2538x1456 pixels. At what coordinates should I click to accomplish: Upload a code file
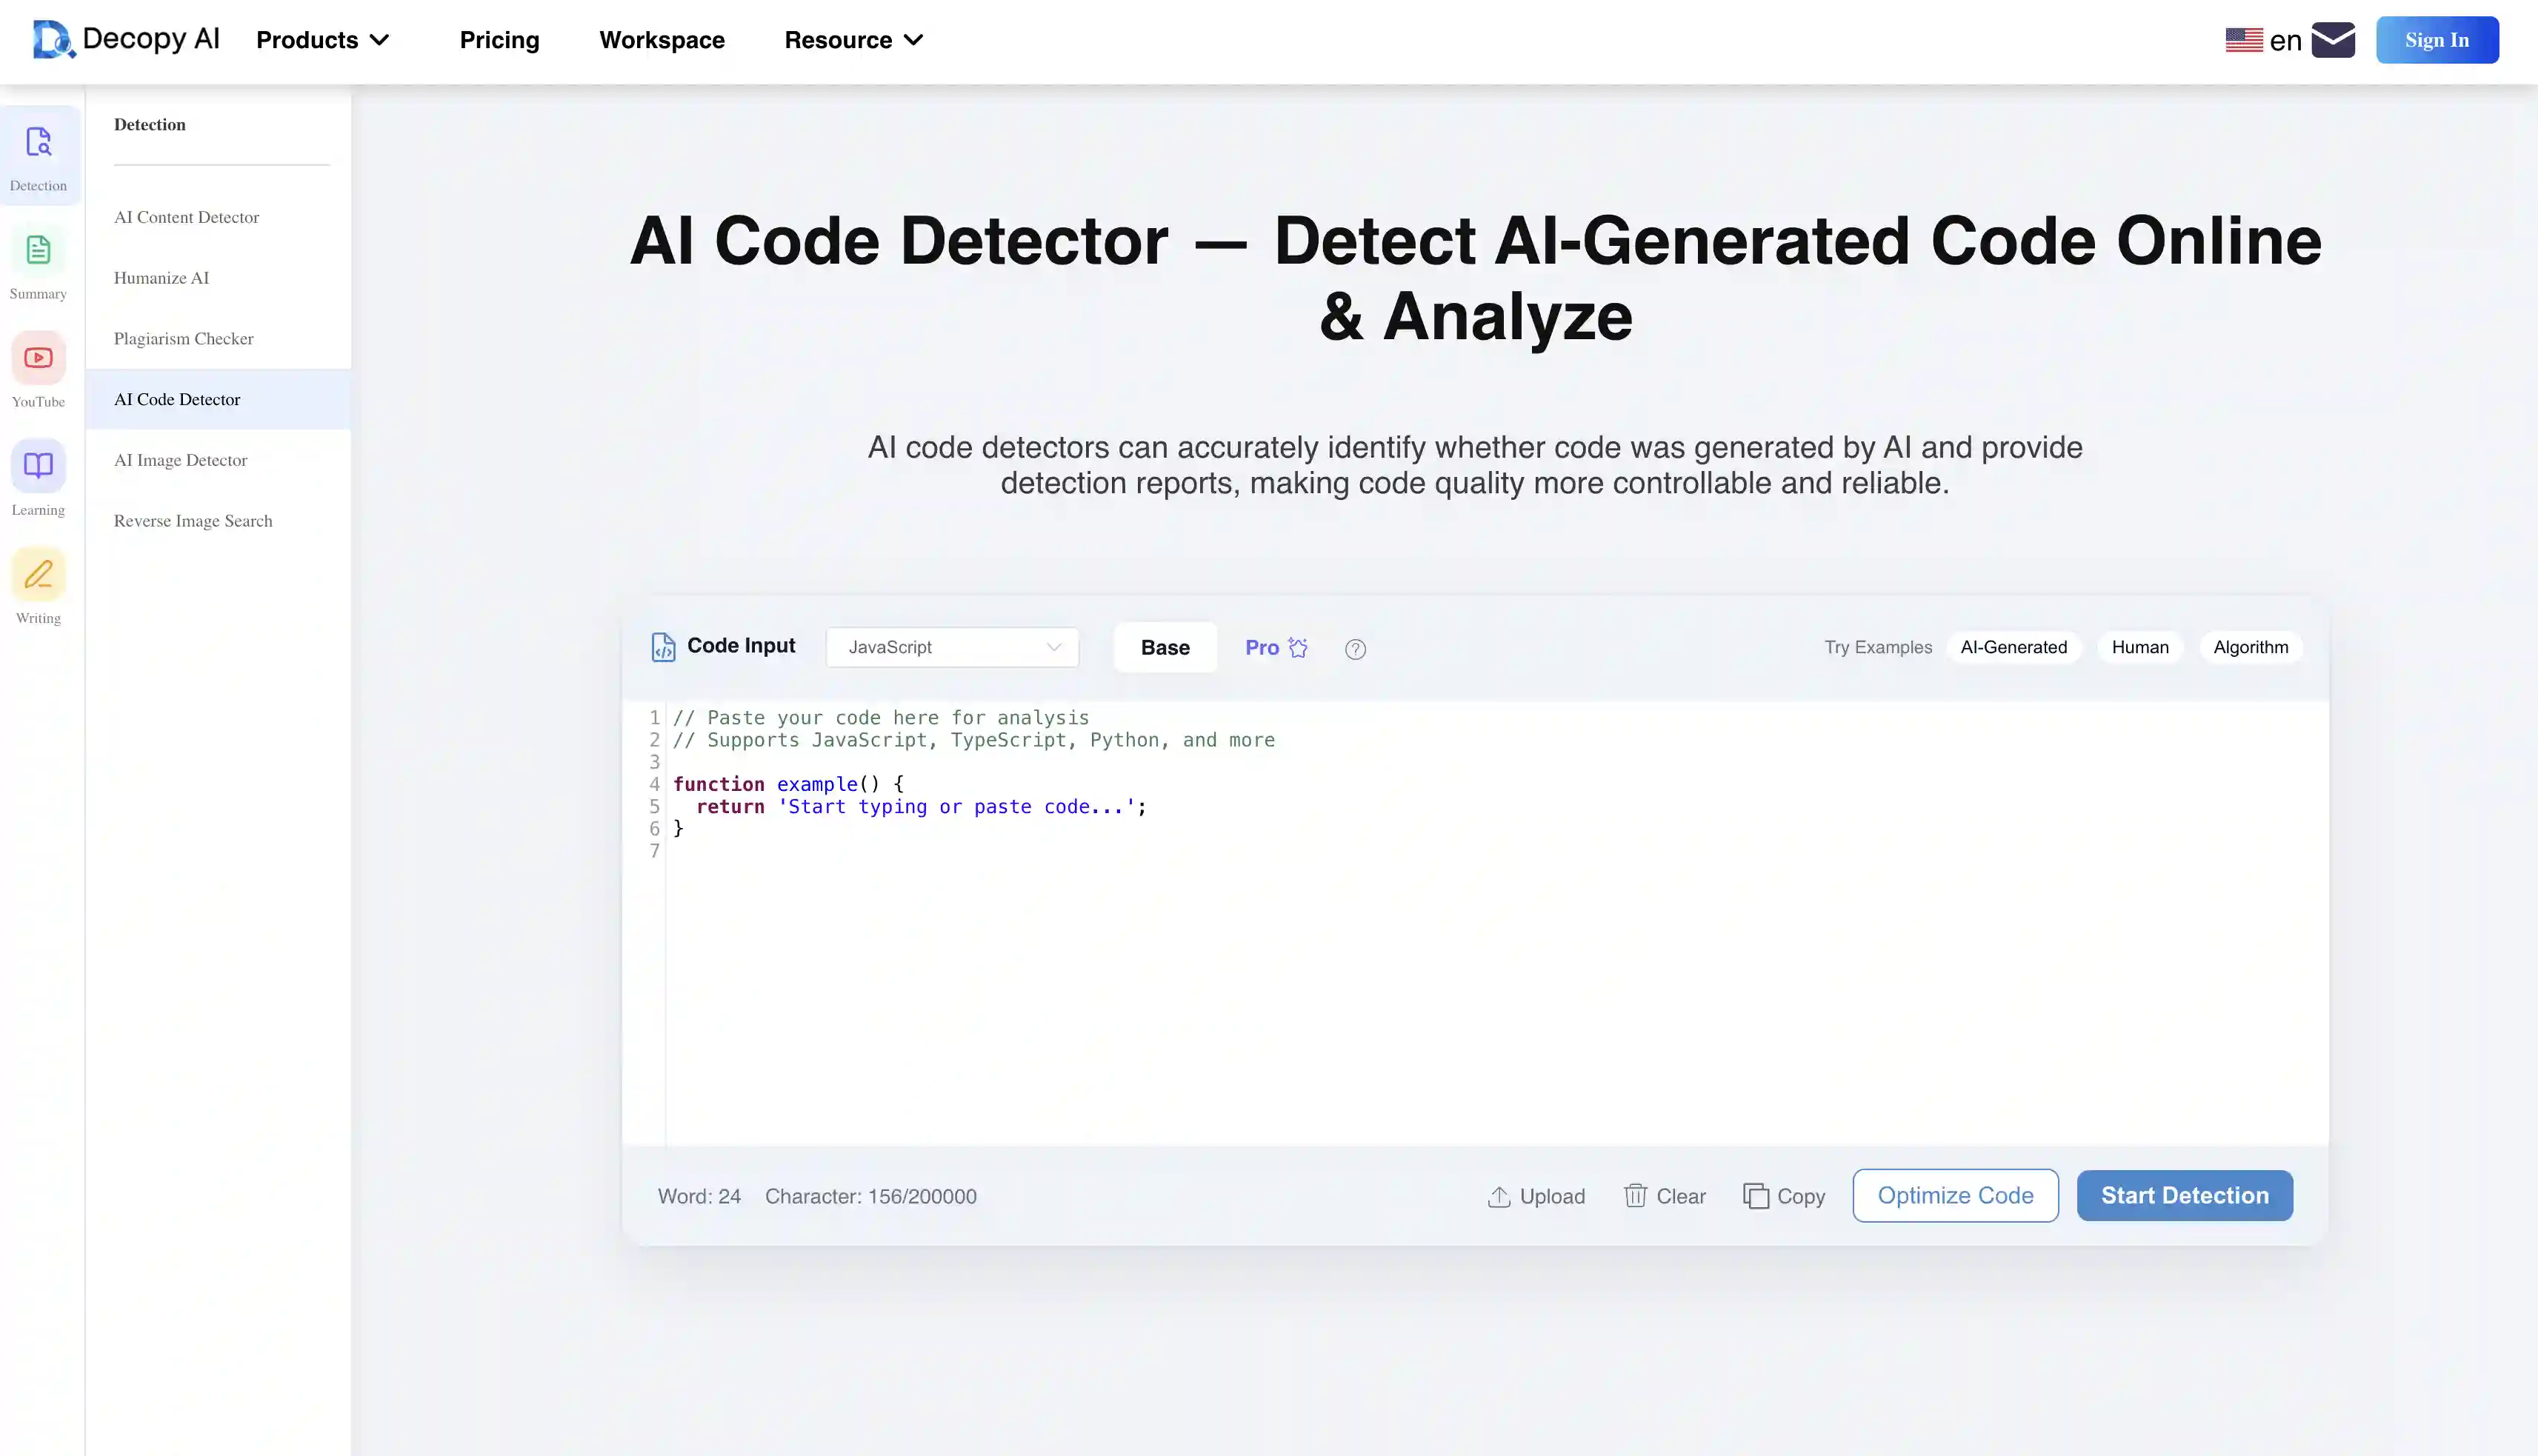click(x=1537, y=1195)
